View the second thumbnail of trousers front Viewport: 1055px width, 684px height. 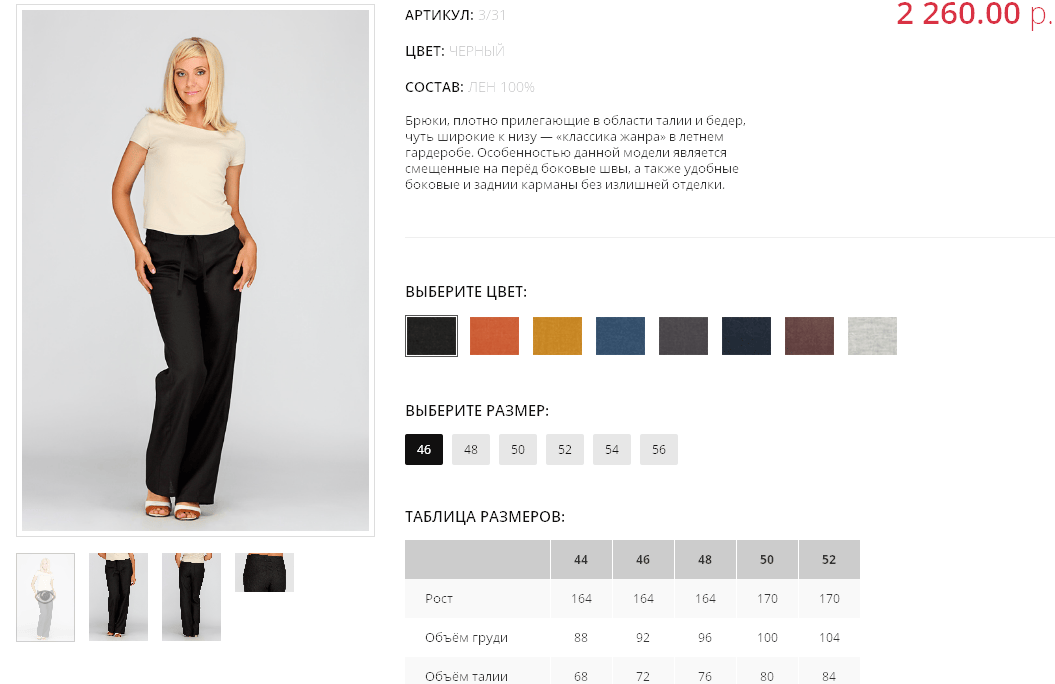[118, 597]
